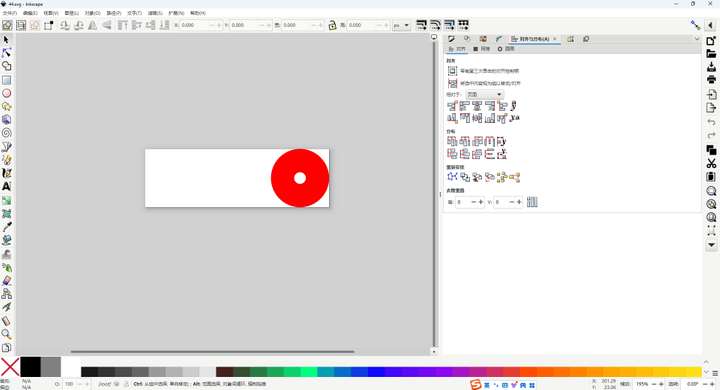Image resolution: width=720 pixels, height=390 pixels.
Task: Click the remove overlaps button
Action: pos(532,202)
